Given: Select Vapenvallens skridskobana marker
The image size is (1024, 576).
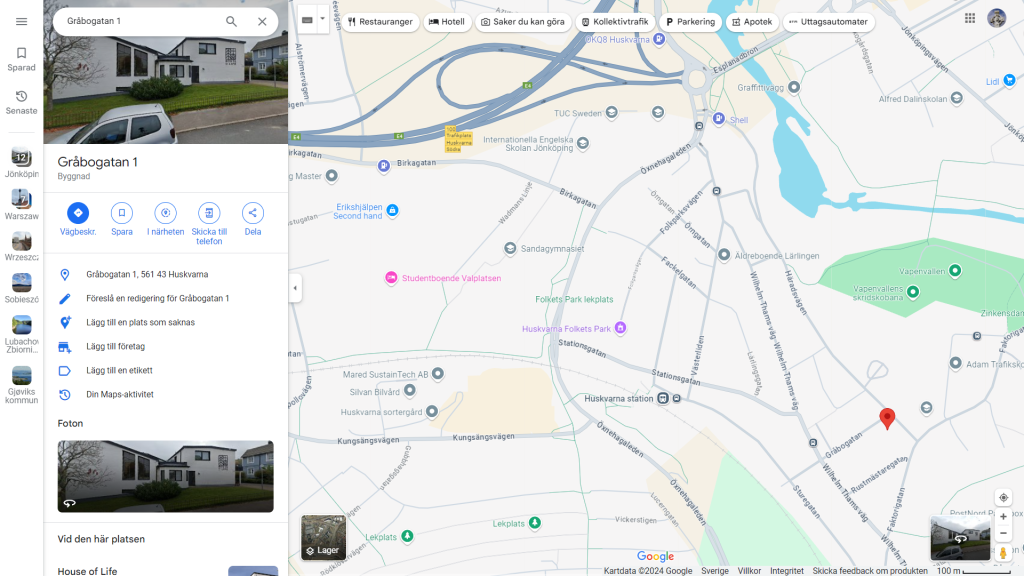Looking at the screenshot, I should (x=913, y=292).
